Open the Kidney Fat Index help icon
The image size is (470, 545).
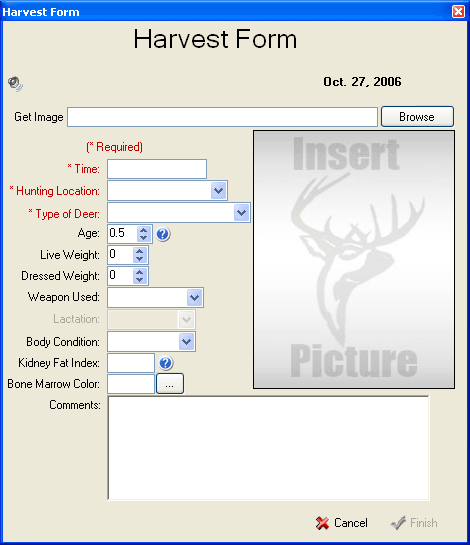point(166,363)
